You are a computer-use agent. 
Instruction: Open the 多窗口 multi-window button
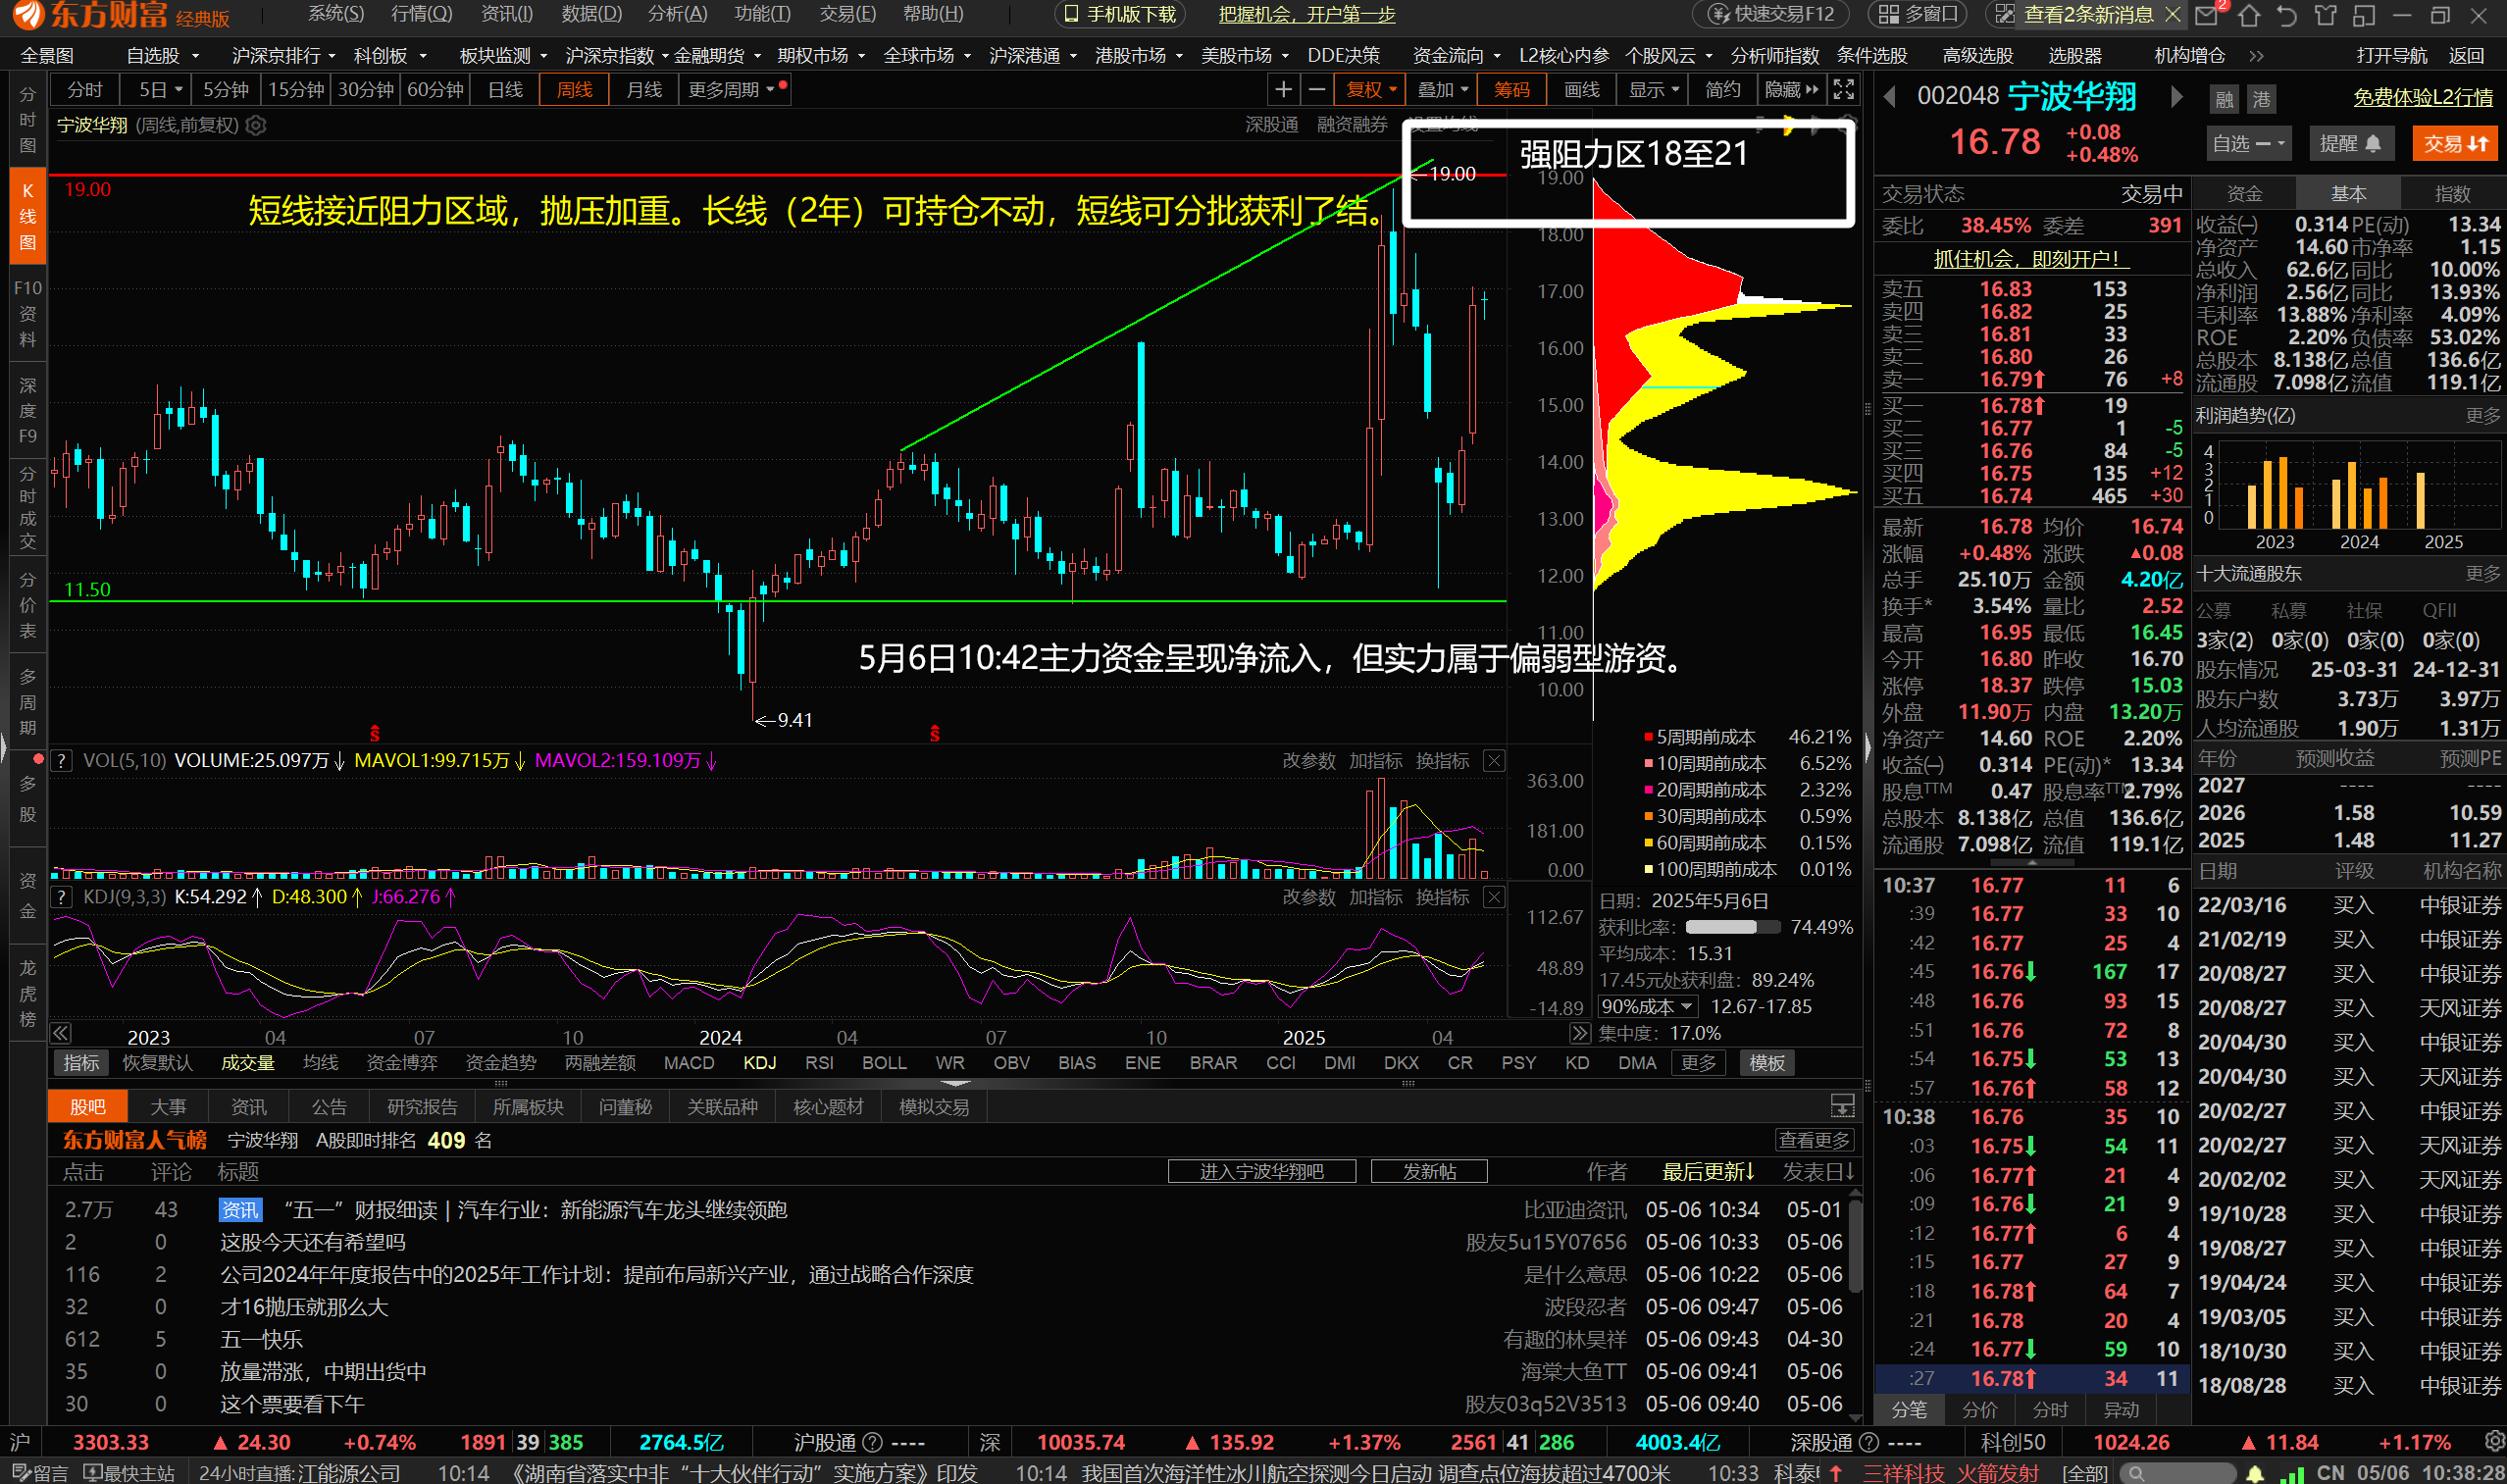pyautogui.click(x=1917, y=15)
